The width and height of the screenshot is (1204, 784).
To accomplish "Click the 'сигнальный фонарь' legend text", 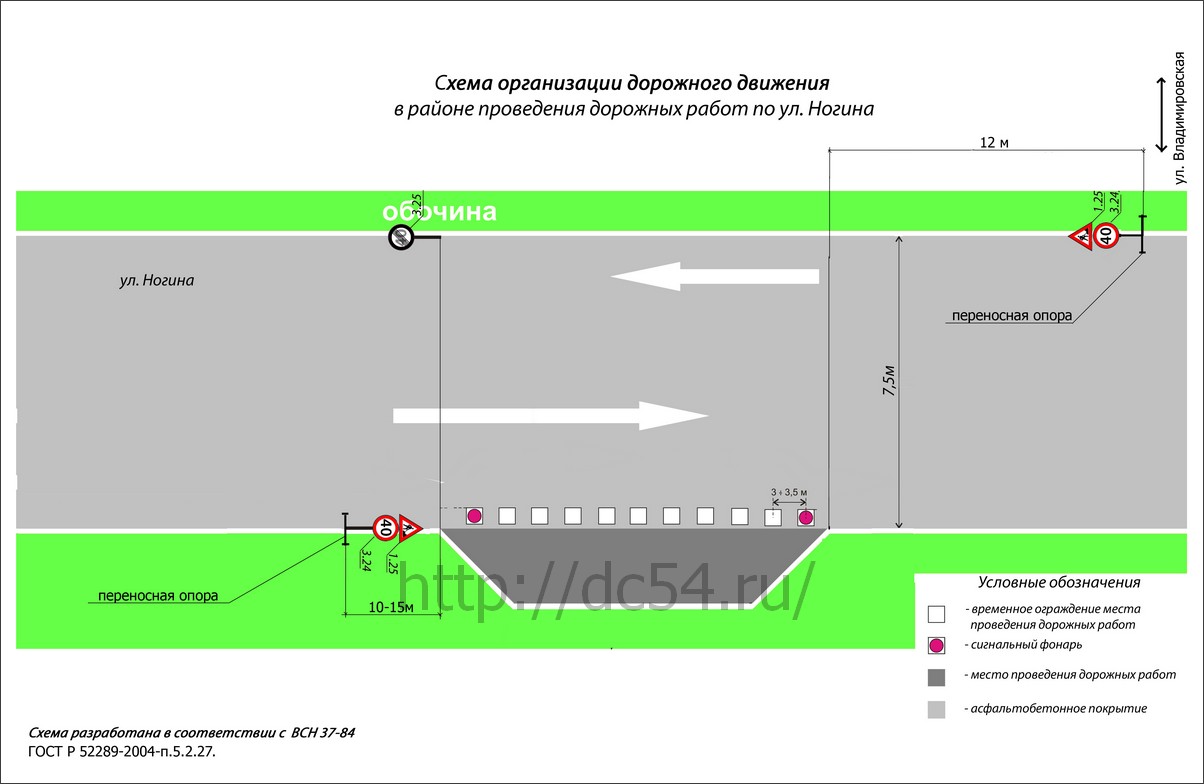I will point(1023,645).
